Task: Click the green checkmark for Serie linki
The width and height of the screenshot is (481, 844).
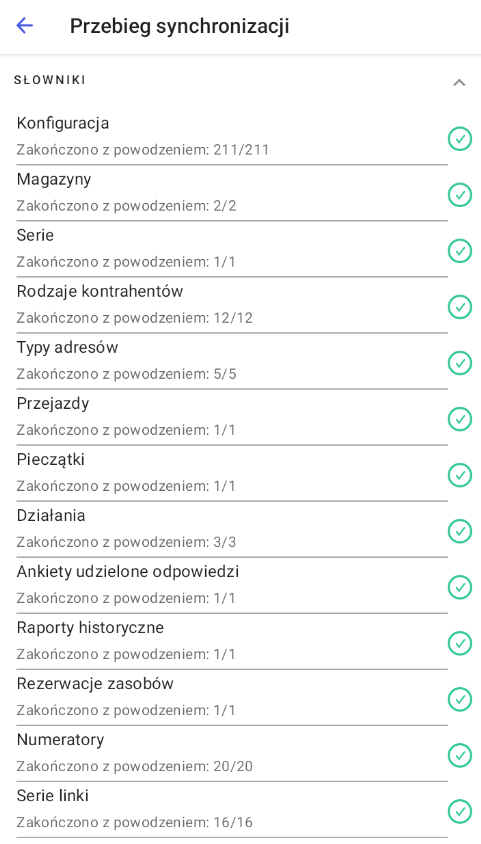Action: point(459,810)
